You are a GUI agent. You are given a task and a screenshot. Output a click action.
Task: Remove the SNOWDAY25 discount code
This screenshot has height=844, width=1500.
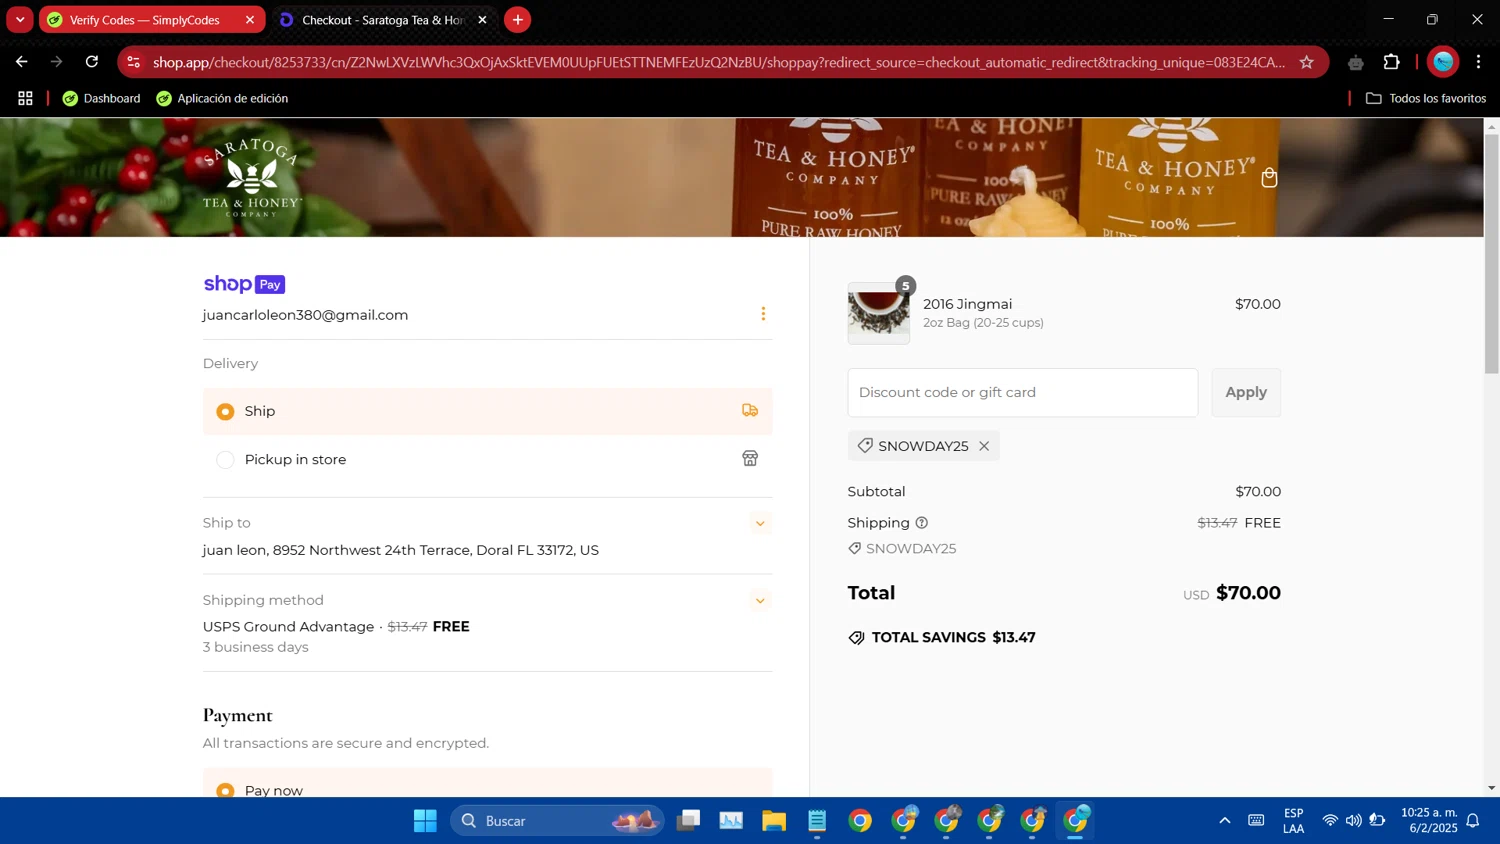(x=984, y=446)
